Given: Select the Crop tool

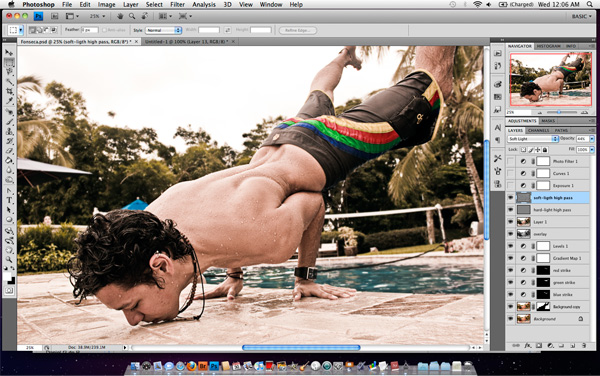Looking at the screenshot, I should click(x=9, y=91).
